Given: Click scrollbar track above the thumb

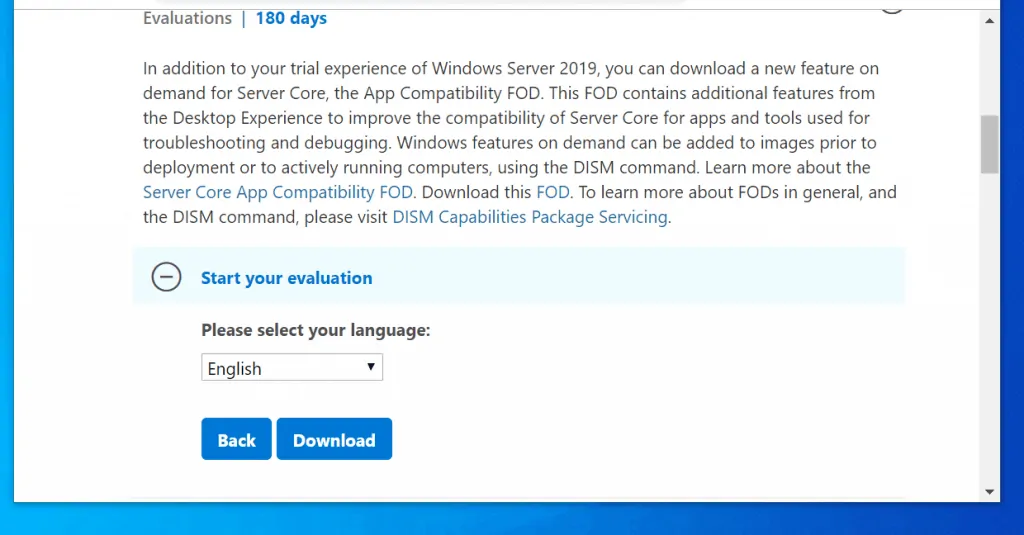Looking at the screenshot, I should pyautogui.click(x=989, y=70).
